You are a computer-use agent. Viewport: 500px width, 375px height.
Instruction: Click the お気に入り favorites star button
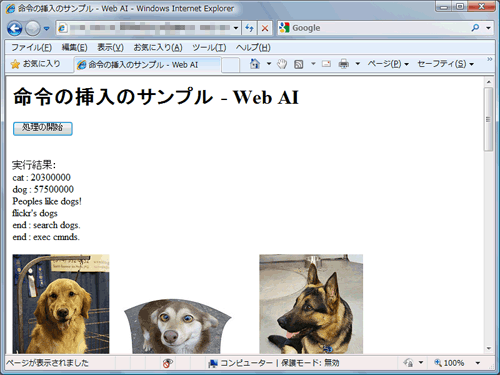pos(35,64)
